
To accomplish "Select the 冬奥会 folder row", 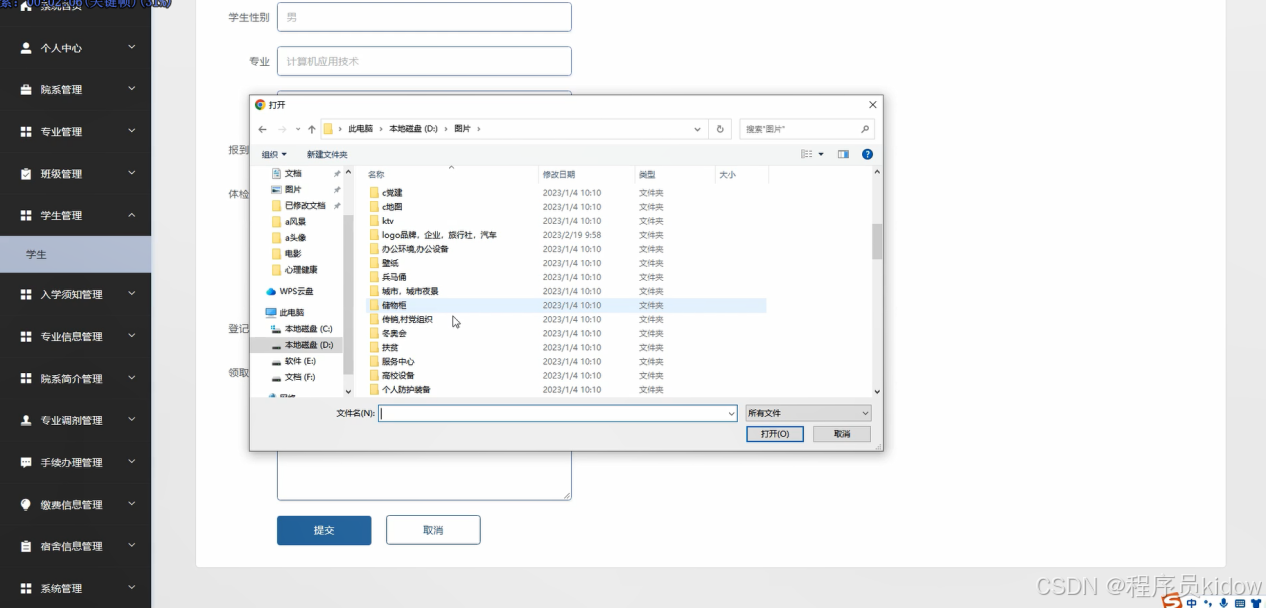I will coord(566,333).
